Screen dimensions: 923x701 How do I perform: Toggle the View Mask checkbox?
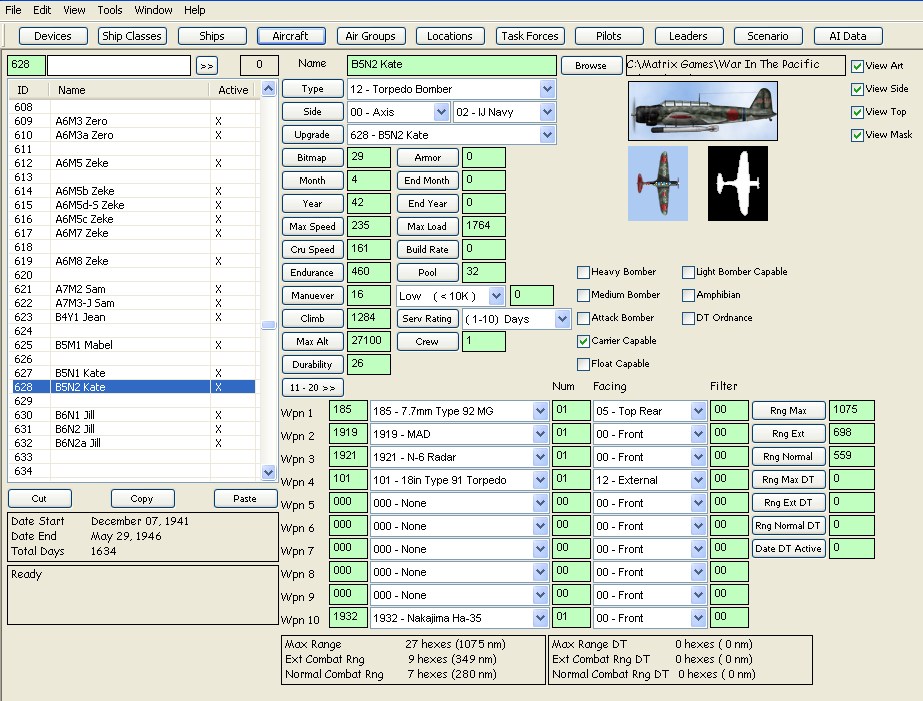pyautogui.click(x=858, y=134)
